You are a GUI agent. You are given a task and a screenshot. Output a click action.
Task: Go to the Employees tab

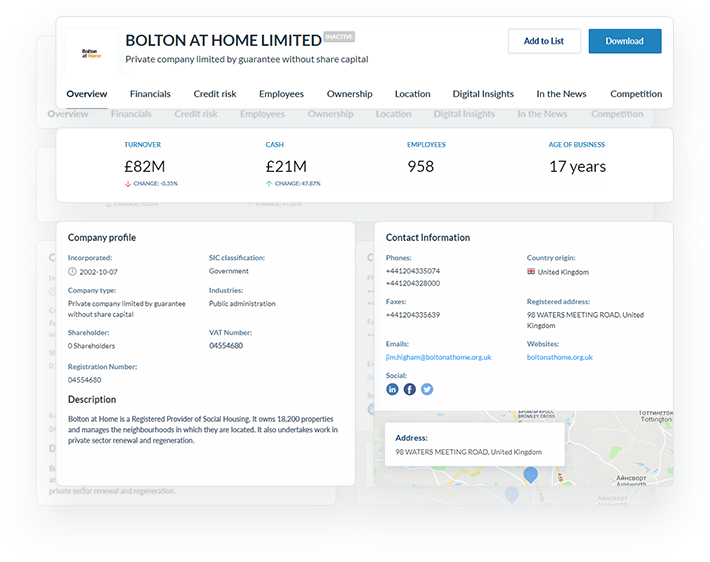click(281, 94)
